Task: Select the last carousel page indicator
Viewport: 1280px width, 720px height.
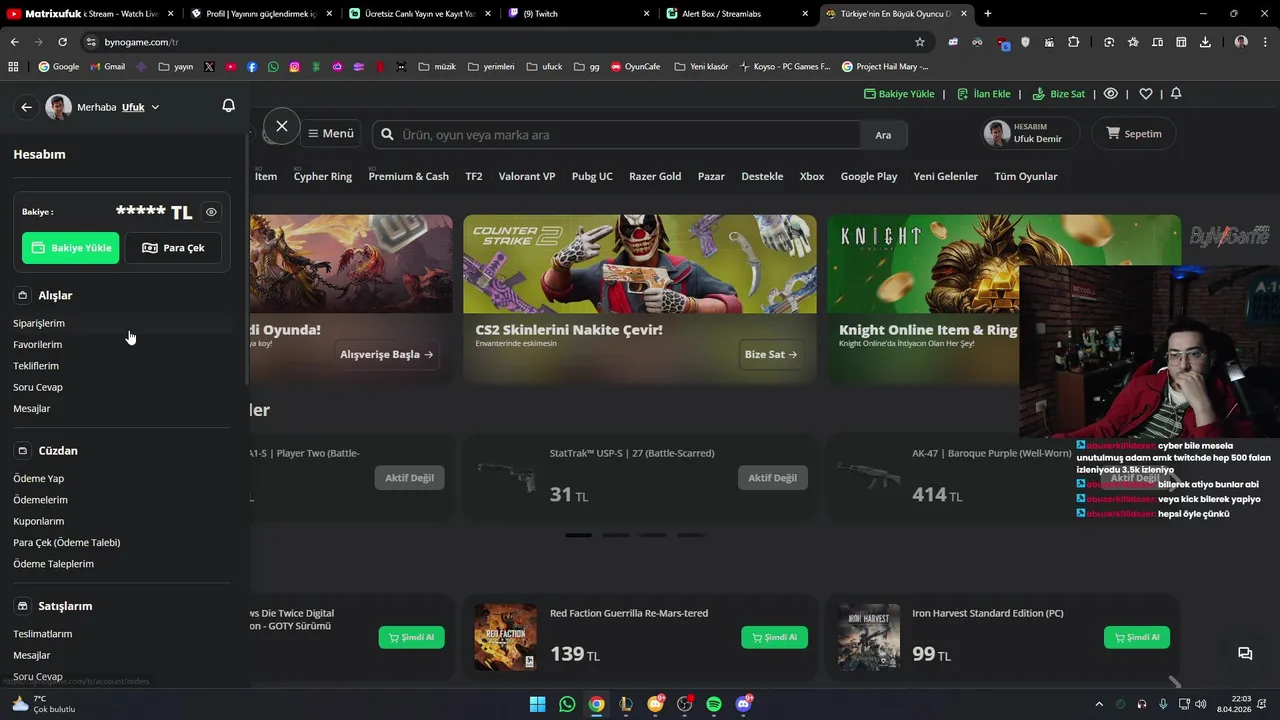Action: click(691, 535)
